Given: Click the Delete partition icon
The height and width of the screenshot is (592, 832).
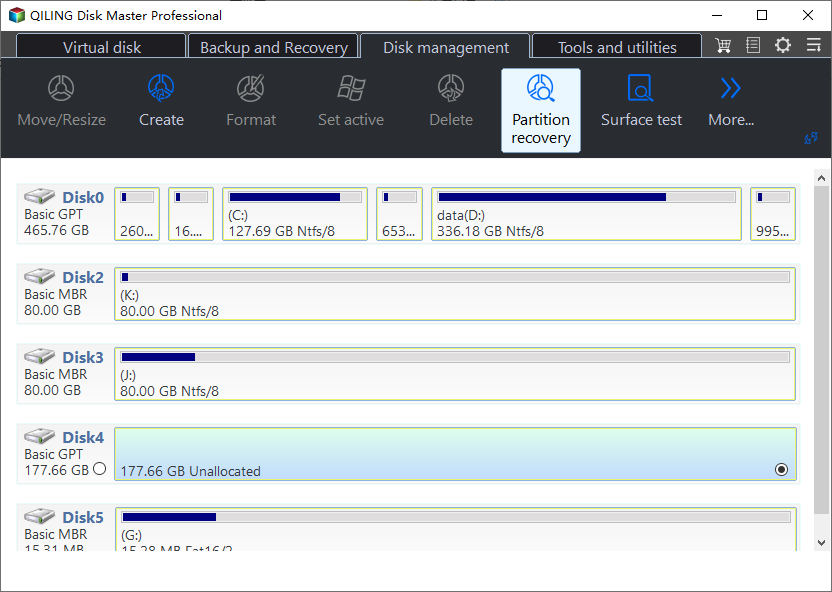Looking at the screenshot, I should pos(451,88).
